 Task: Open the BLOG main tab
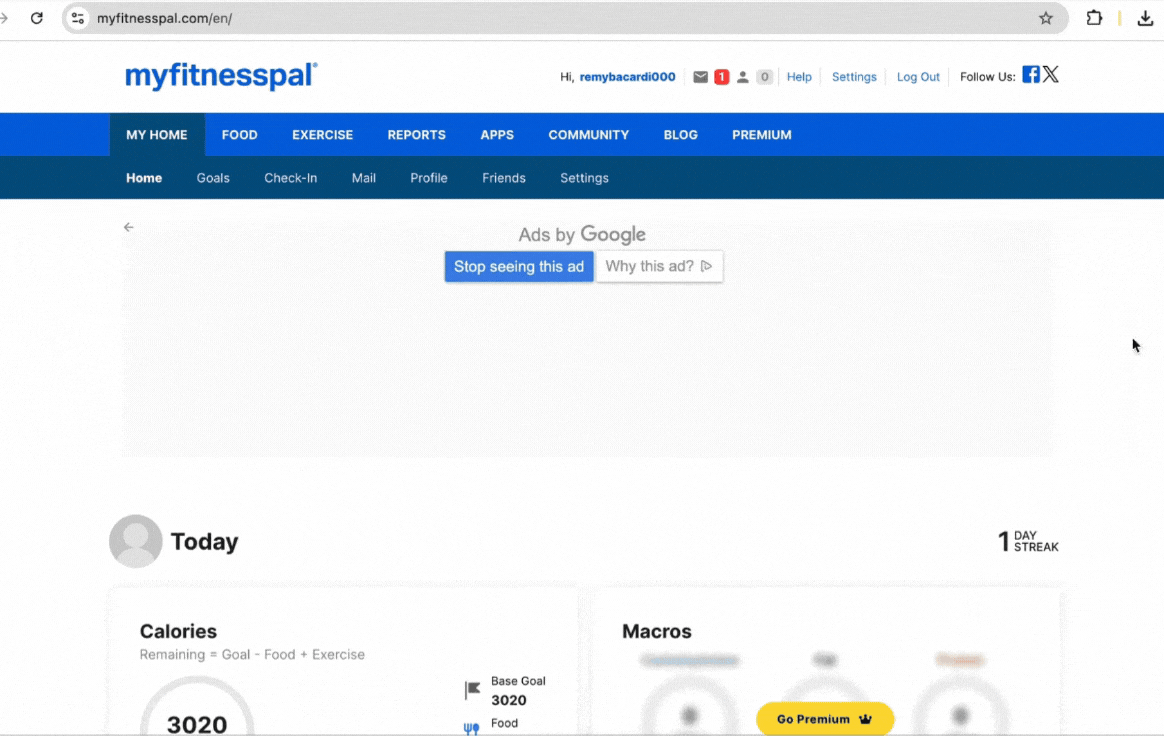click(681, 134)
